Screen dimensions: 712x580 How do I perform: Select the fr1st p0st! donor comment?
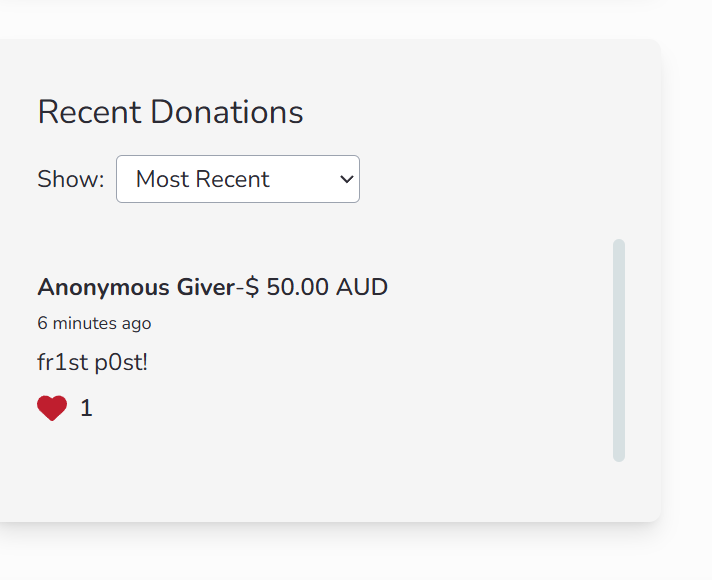pos(93,362)
